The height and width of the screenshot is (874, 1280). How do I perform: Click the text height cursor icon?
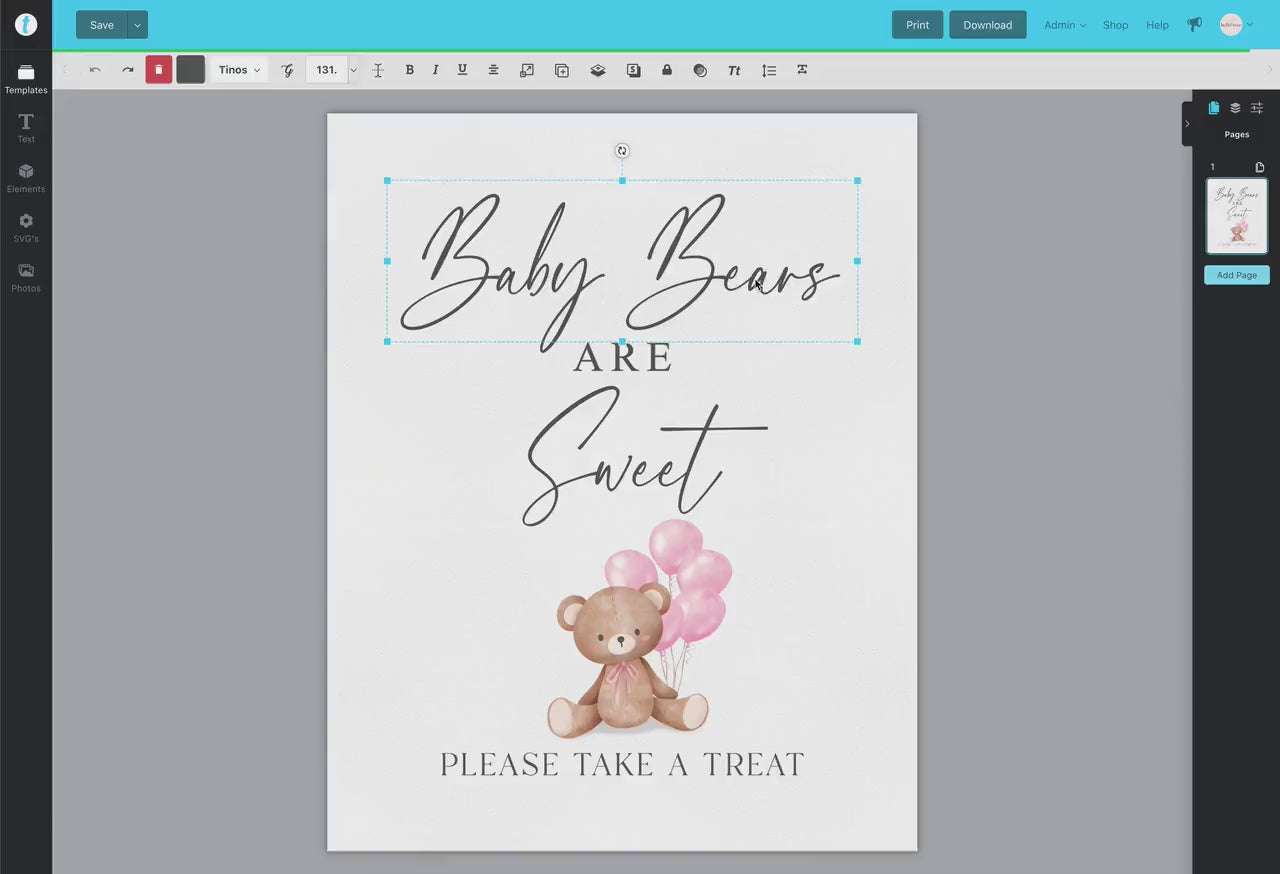[x=378, y=70]
